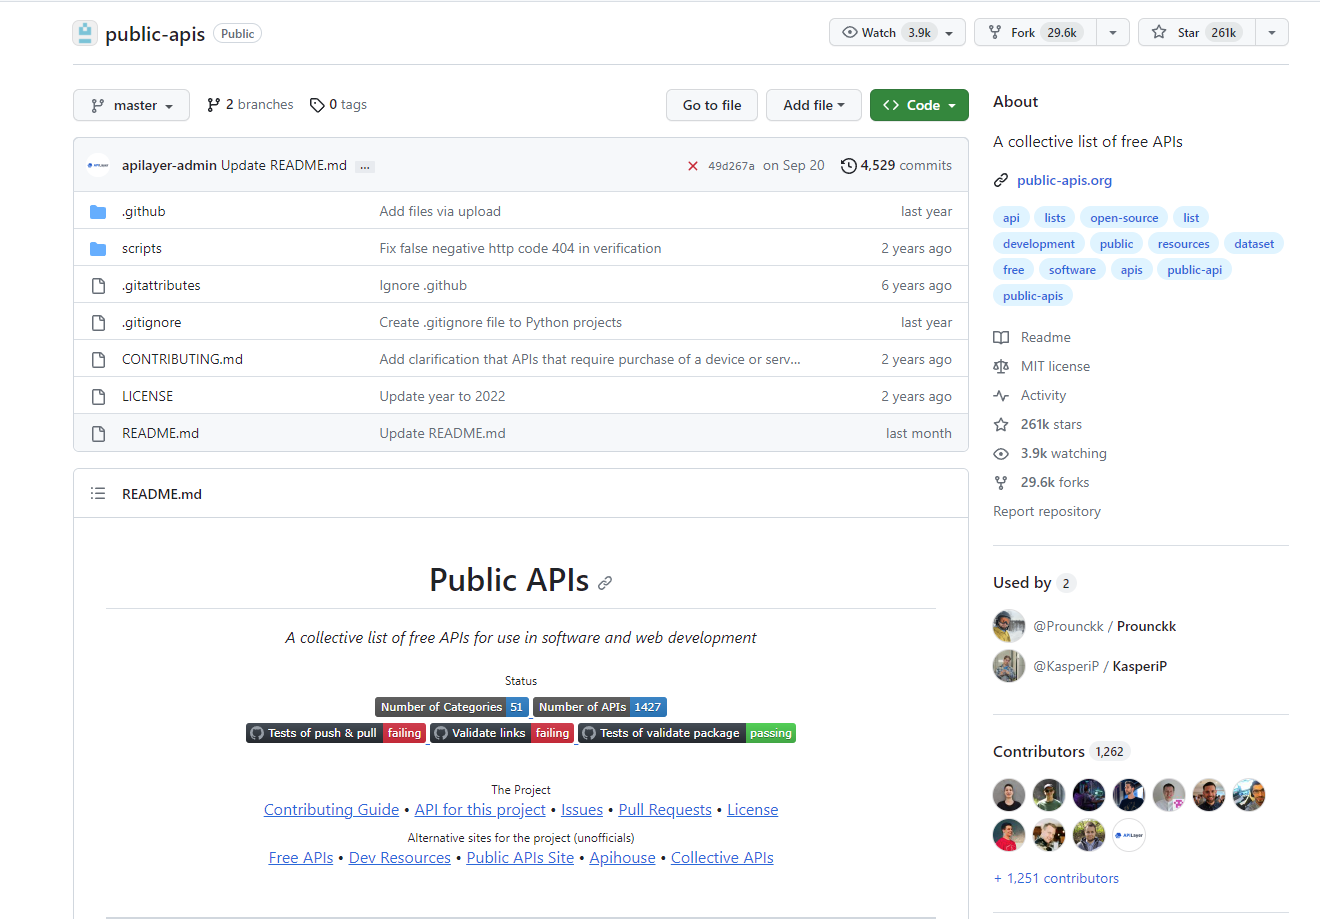Click the eye icon beside 3.9k watching

pyautogui.click(x=1001, y=453)
